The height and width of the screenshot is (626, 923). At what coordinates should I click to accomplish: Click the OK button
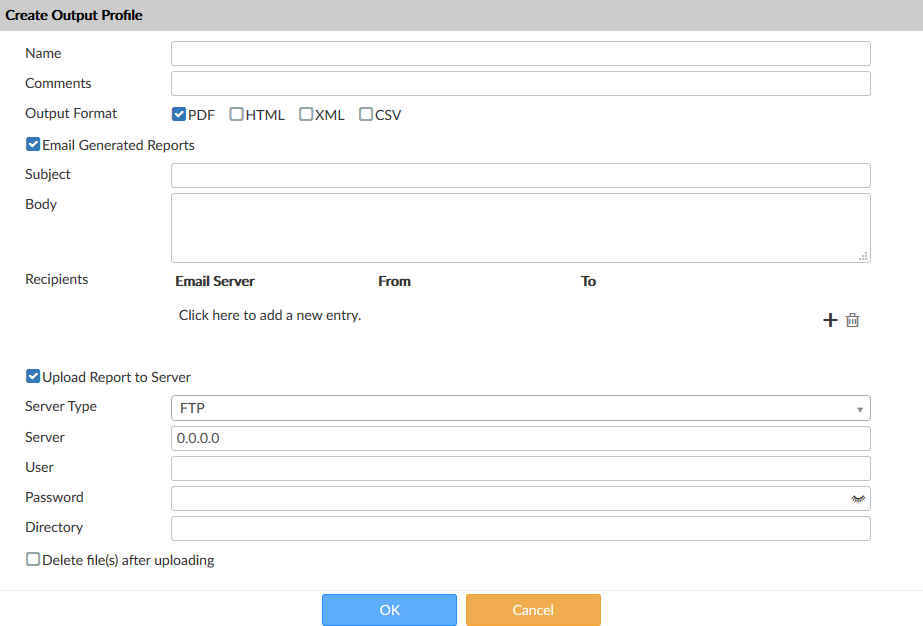coord(389,609)
